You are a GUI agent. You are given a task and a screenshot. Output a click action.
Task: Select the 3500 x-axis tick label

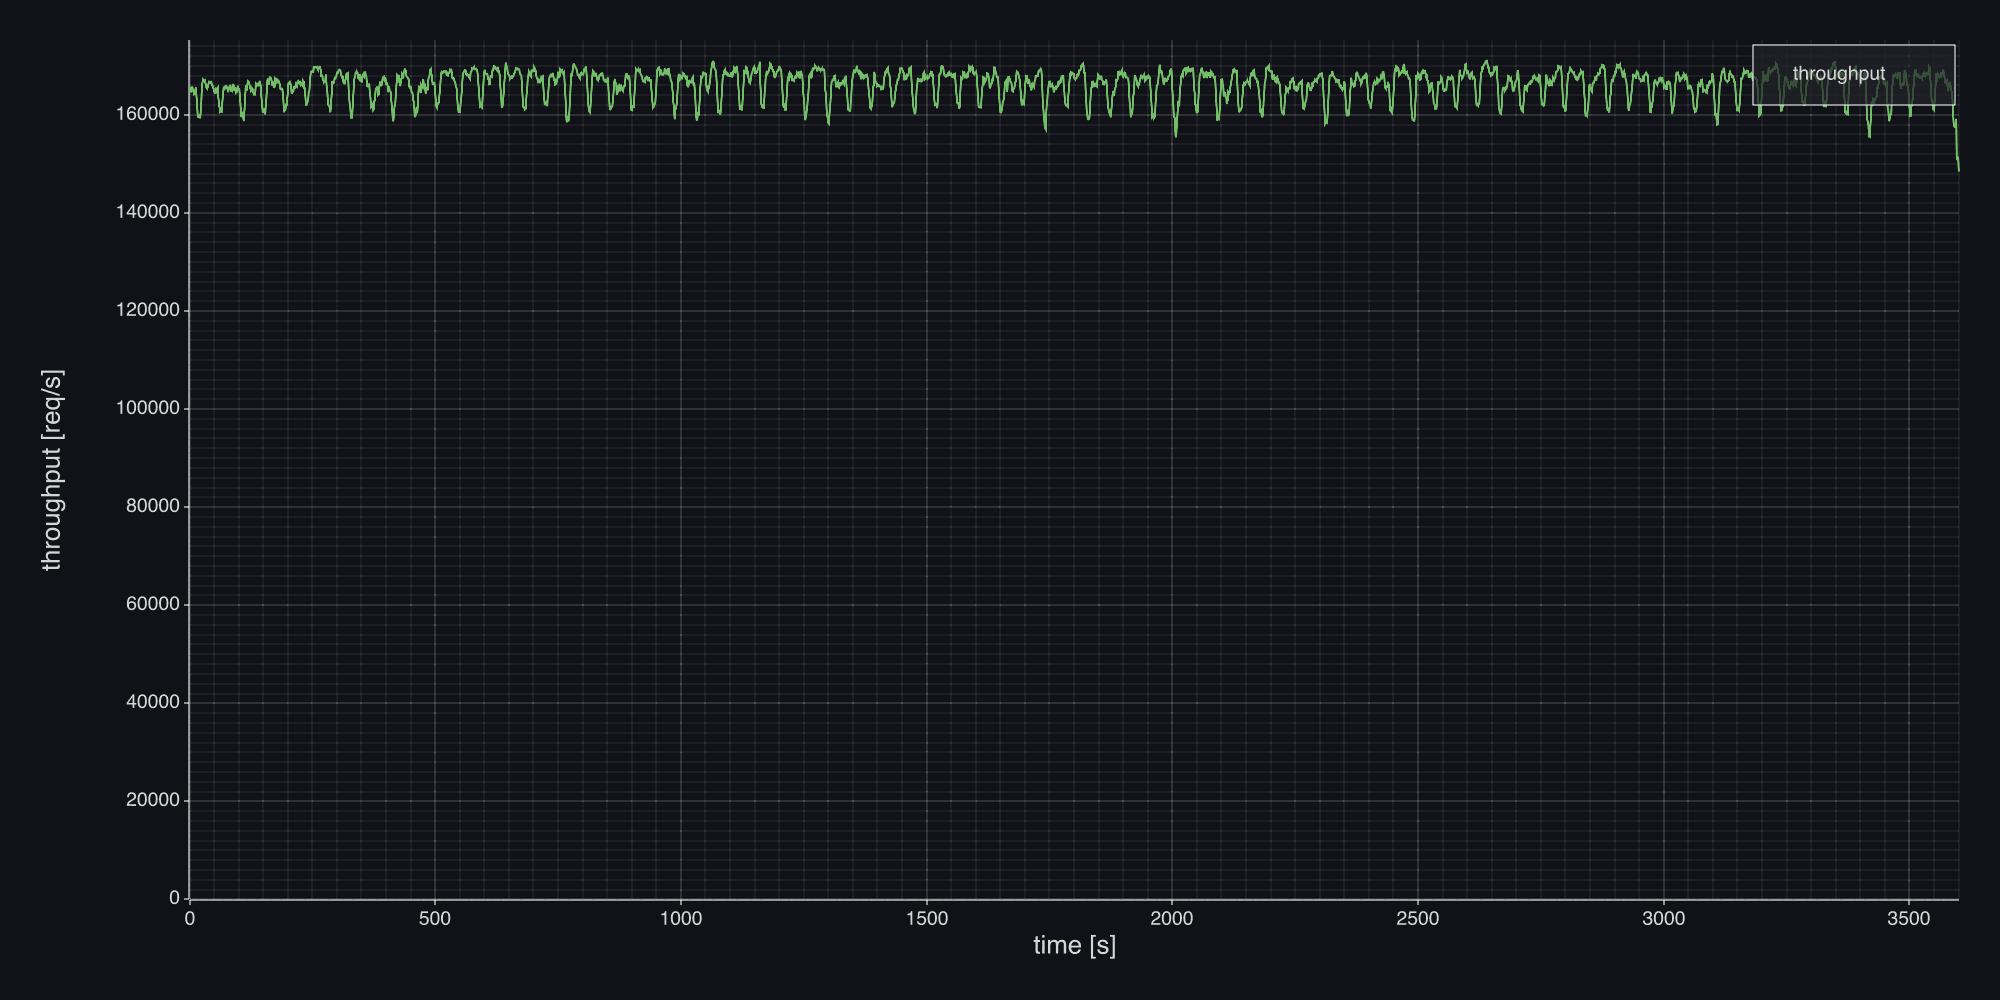(1909, 919)
